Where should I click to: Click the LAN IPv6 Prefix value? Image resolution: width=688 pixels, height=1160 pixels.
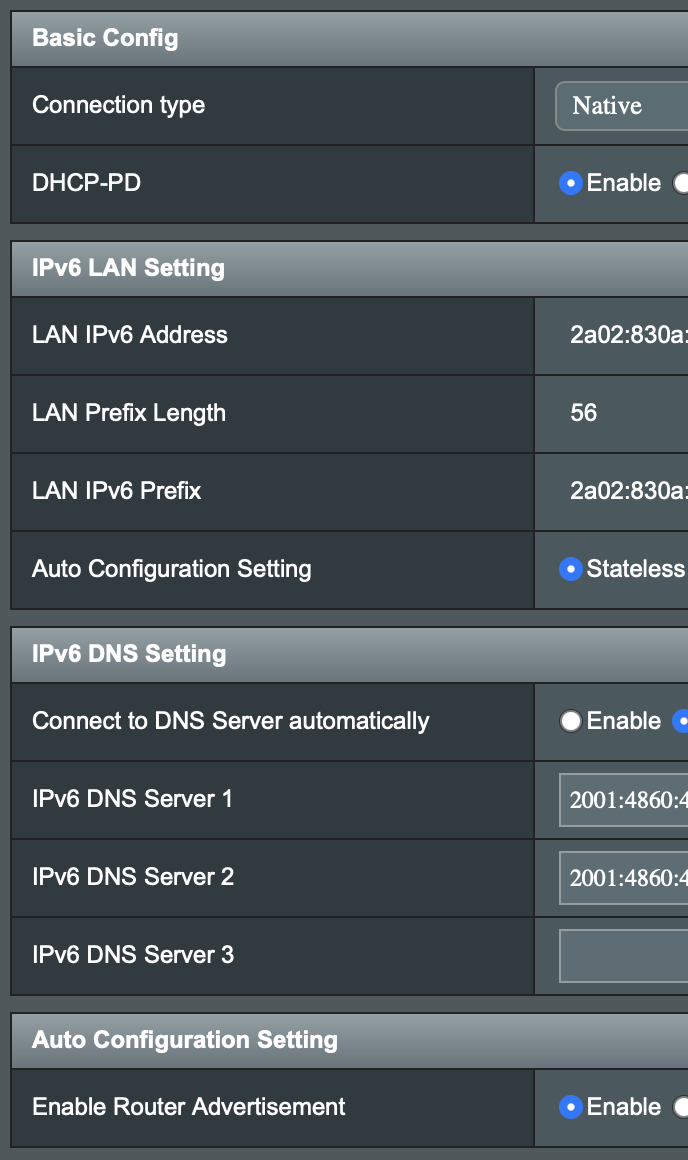[x=628, y=492]
